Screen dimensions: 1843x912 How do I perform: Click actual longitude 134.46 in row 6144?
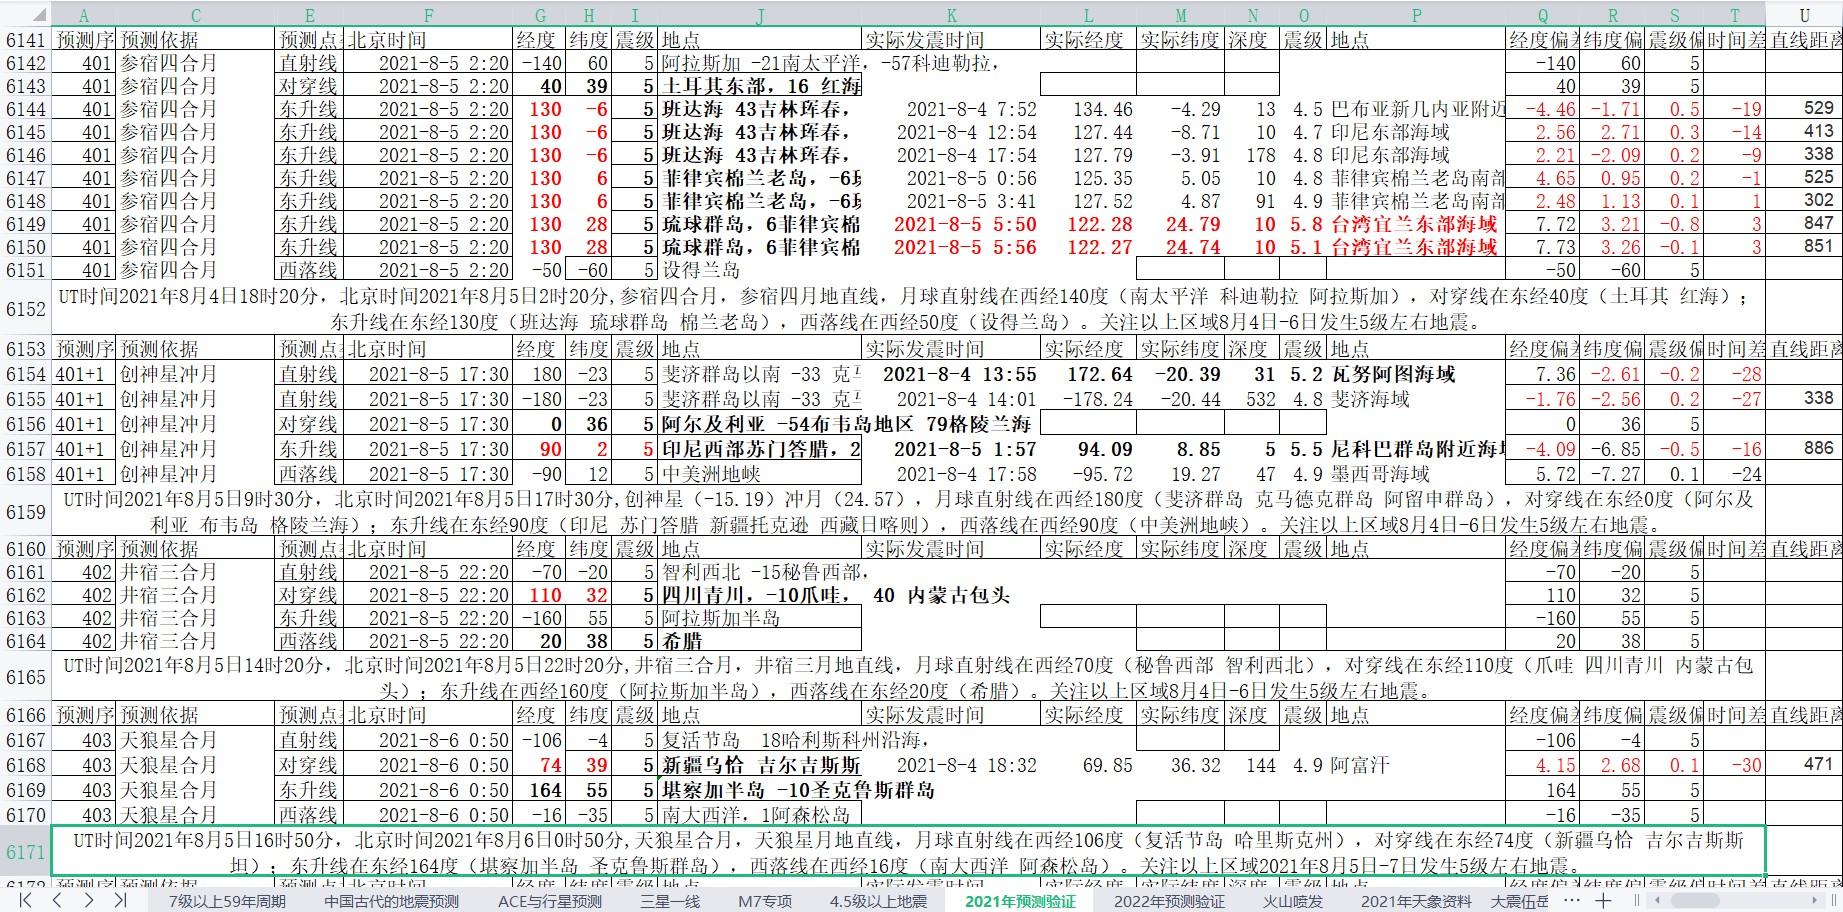(1103, 109)
